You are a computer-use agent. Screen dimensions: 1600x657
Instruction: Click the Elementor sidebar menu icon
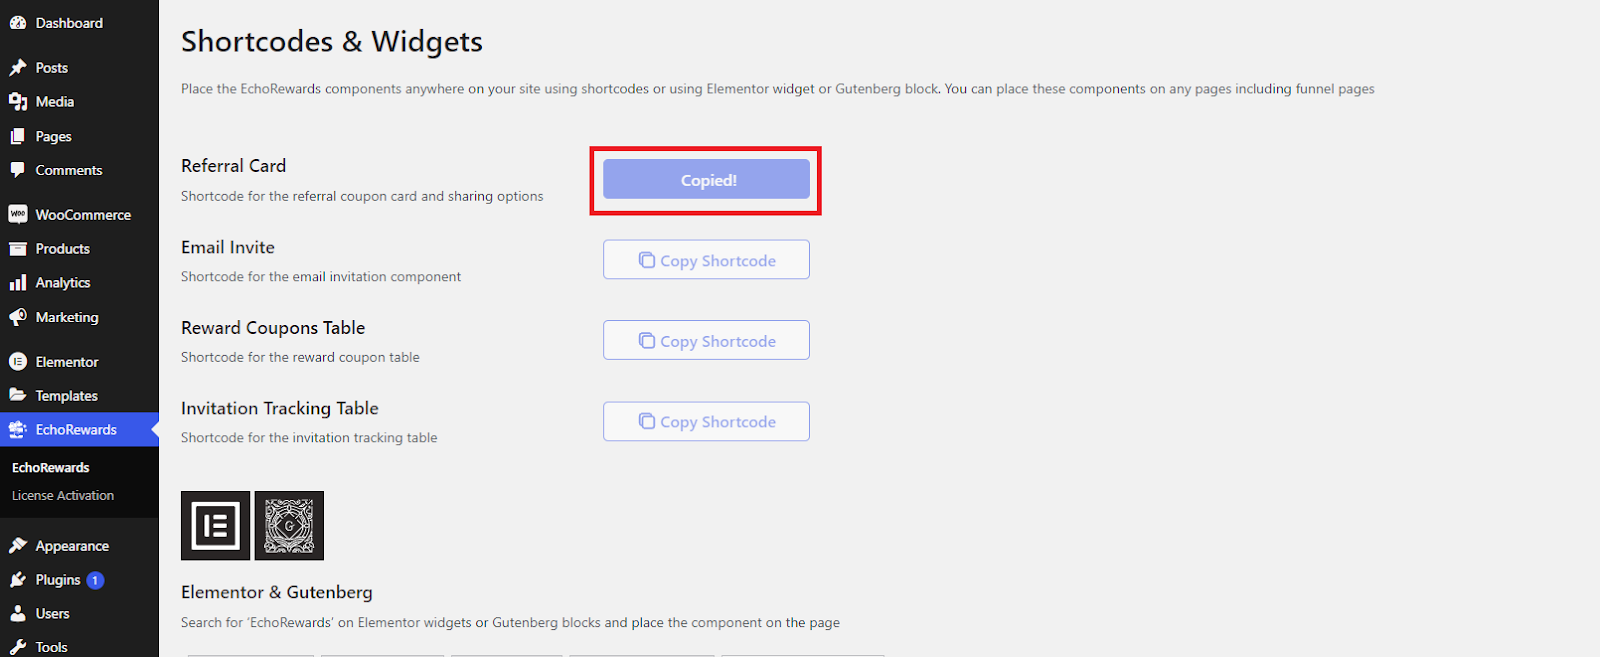point(18,362)
